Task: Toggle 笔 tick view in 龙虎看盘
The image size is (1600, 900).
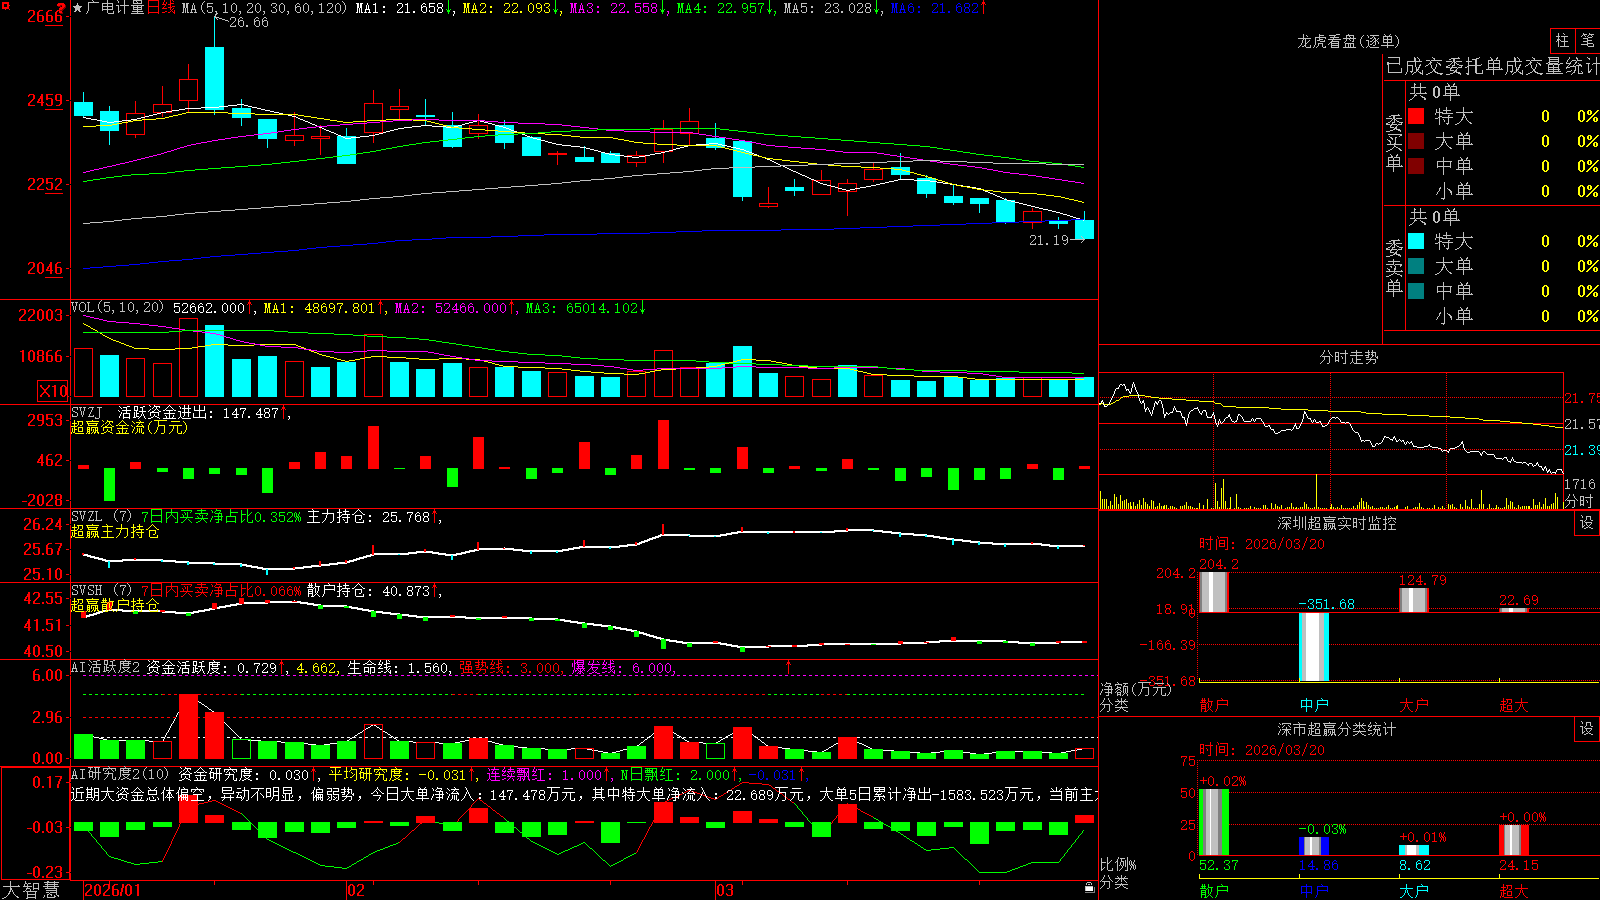Action: click(1587, 41)
